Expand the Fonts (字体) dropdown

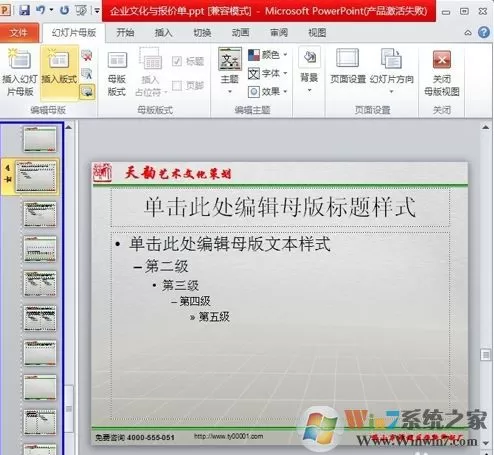click(267, 73)
